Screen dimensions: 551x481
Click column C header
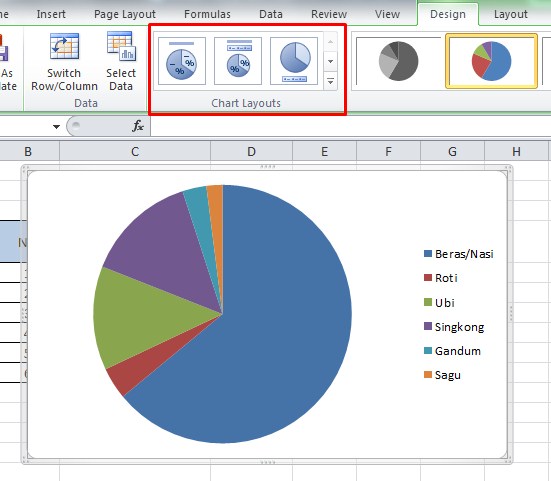point(135,151)
